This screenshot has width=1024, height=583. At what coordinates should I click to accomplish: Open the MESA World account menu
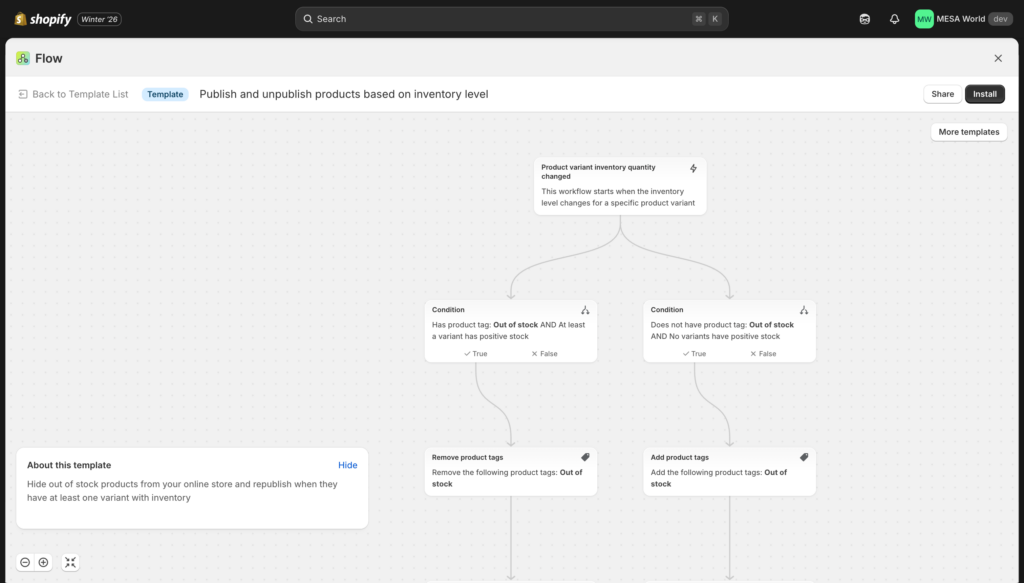(x=959, y=18)
